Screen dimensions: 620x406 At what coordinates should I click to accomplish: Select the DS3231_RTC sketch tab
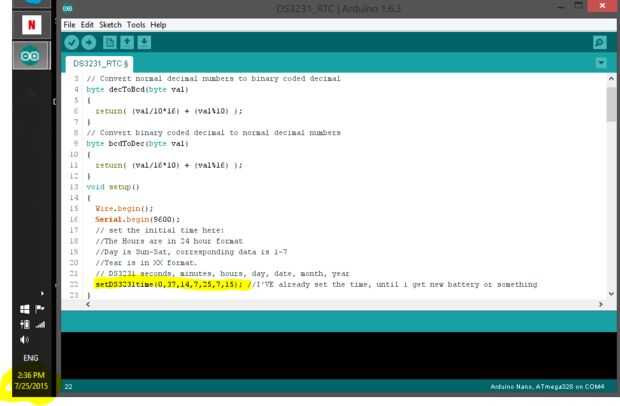100,64
